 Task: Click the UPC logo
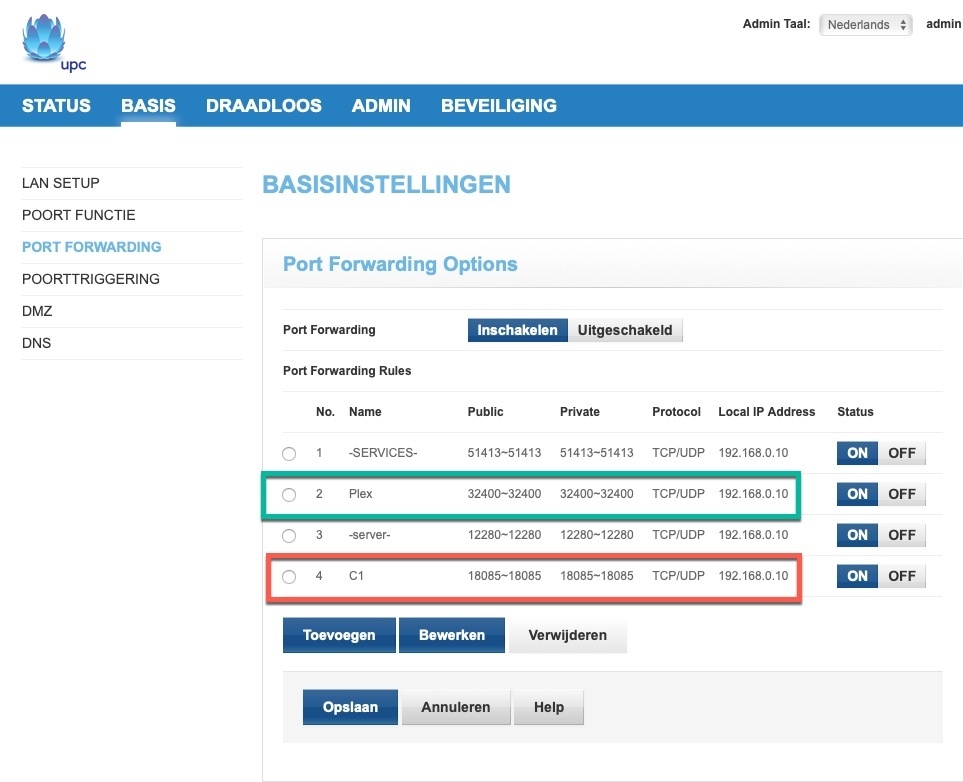pos(54,43)
